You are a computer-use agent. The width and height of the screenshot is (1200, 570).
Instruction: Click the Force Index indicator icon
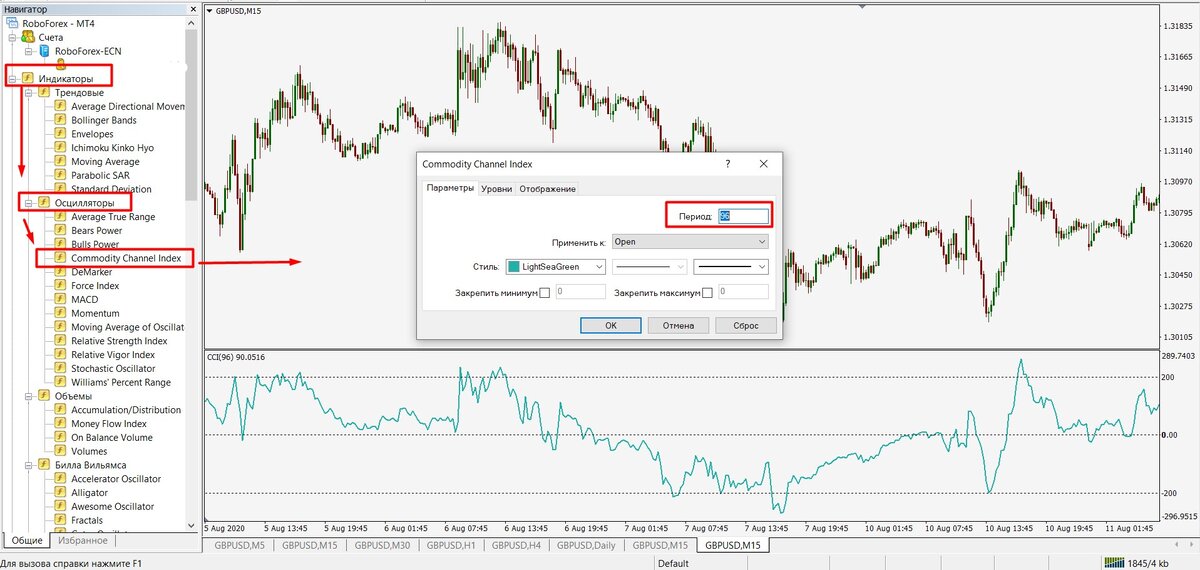point(60,286)
